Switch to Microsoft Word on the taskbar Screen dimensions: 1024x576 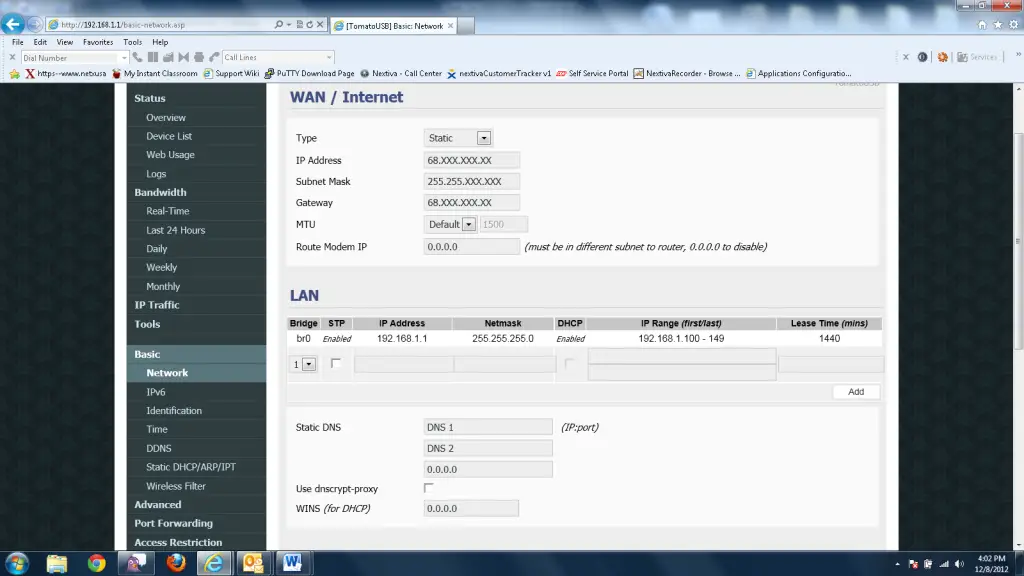click(x=293, y=563)
